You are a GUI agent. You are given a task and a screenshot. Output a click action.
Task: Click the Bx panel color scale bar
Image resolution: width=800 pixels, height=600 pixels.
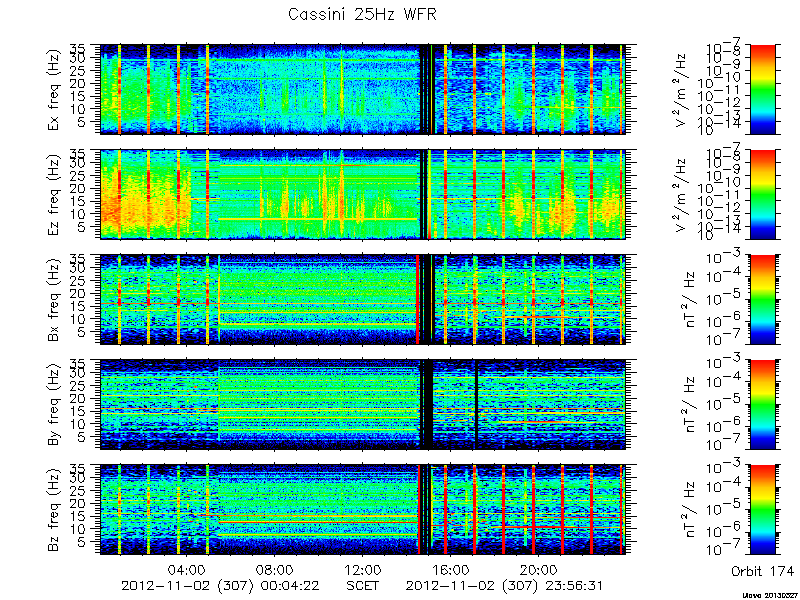[x=762, y=299]
